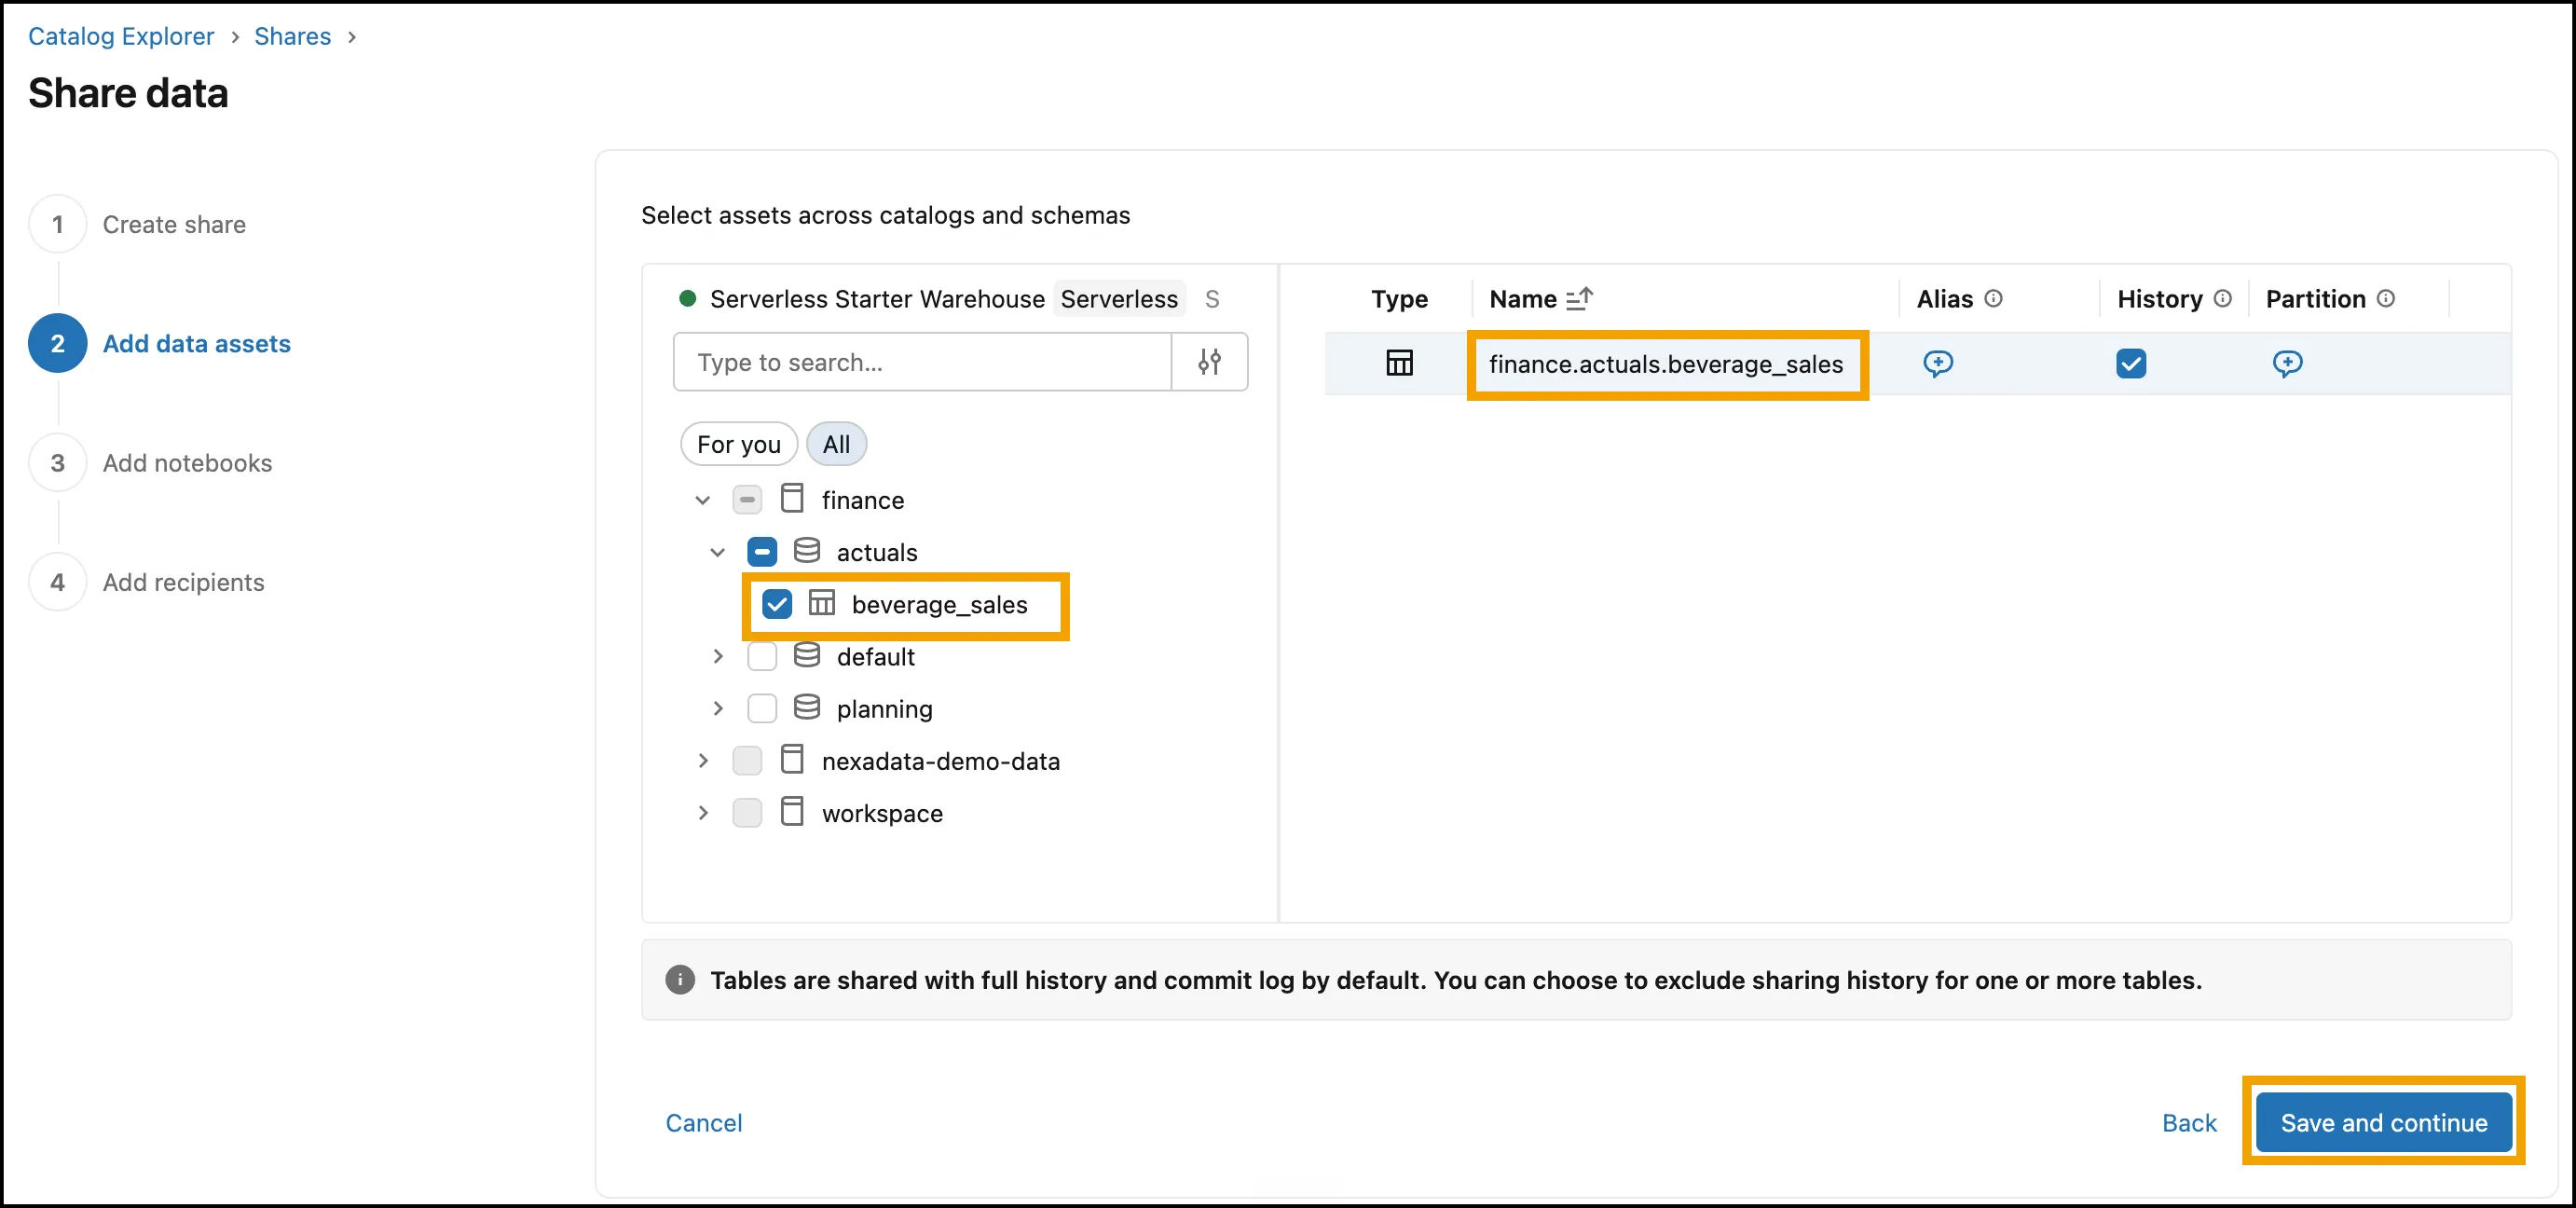The image size is (2576, 1208).
Task: Click the Alias column info icon
Action: pyautogui.click(x=1993, y=298)
